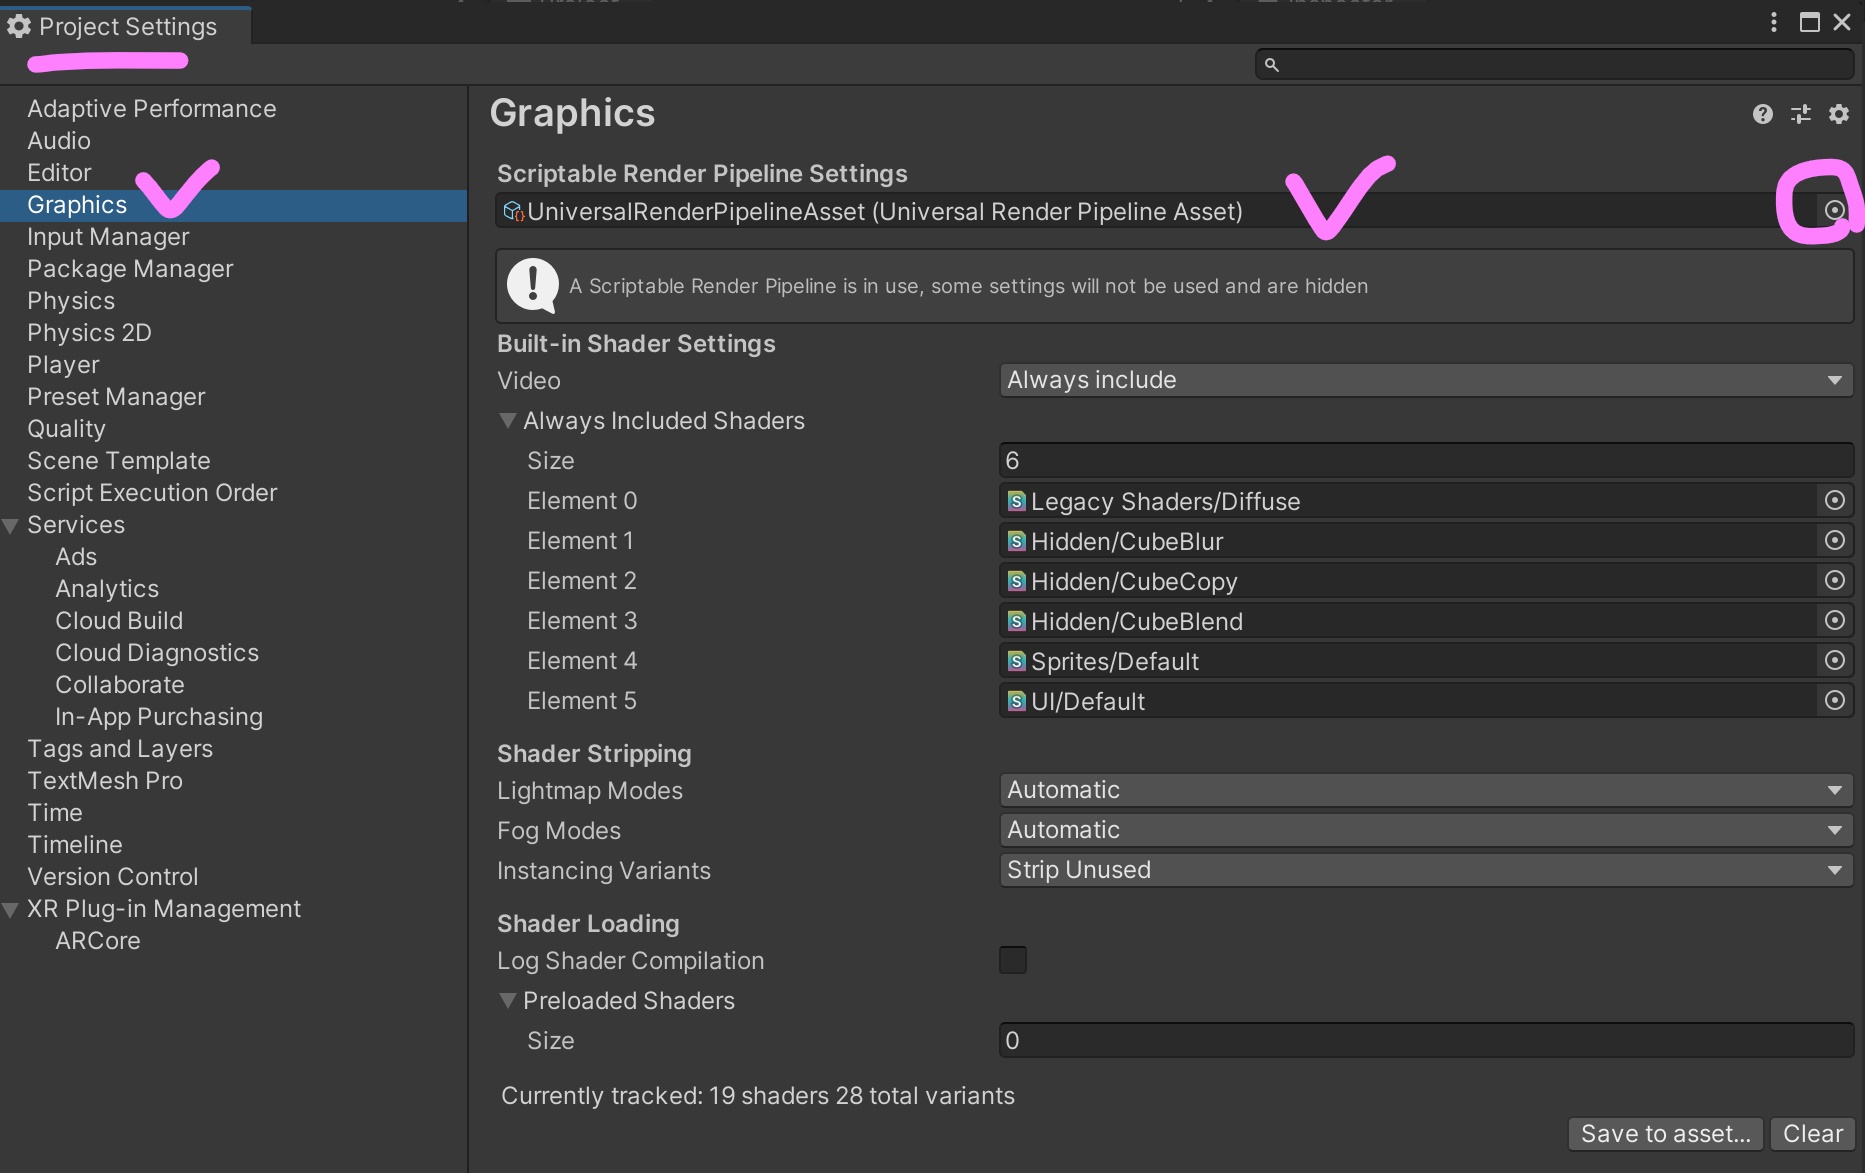Click the Legacy Shaders/Diffuse shader icon
Viewport: 1865px width, 1173px height.
point(1017,501)
